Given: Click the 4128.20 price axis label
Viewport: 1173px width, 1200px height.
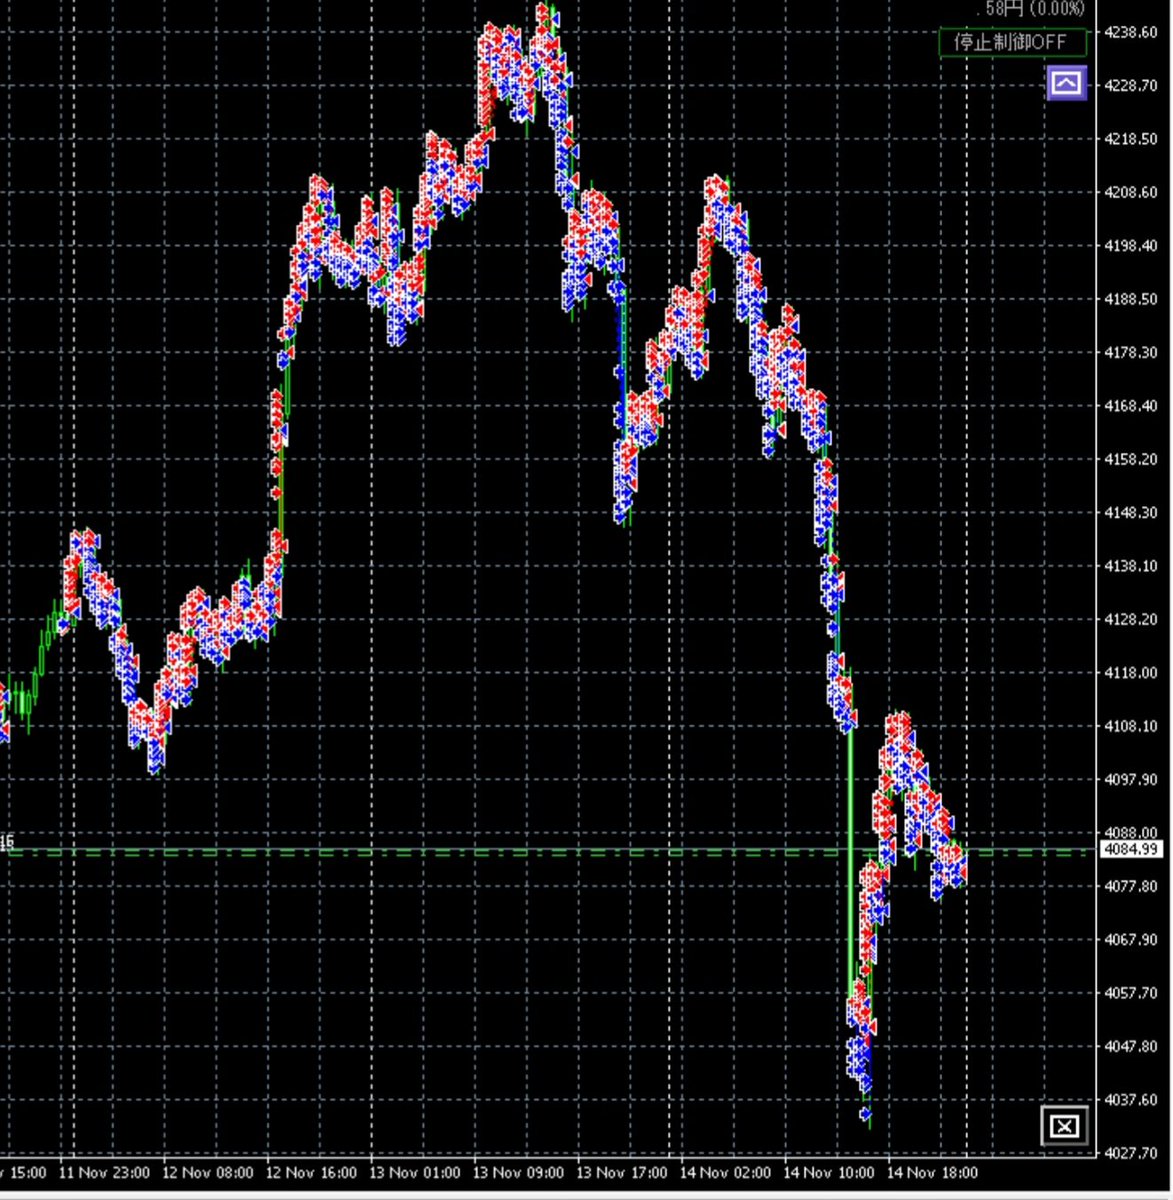Looking at the screenshot, I should pos(1131,620).
